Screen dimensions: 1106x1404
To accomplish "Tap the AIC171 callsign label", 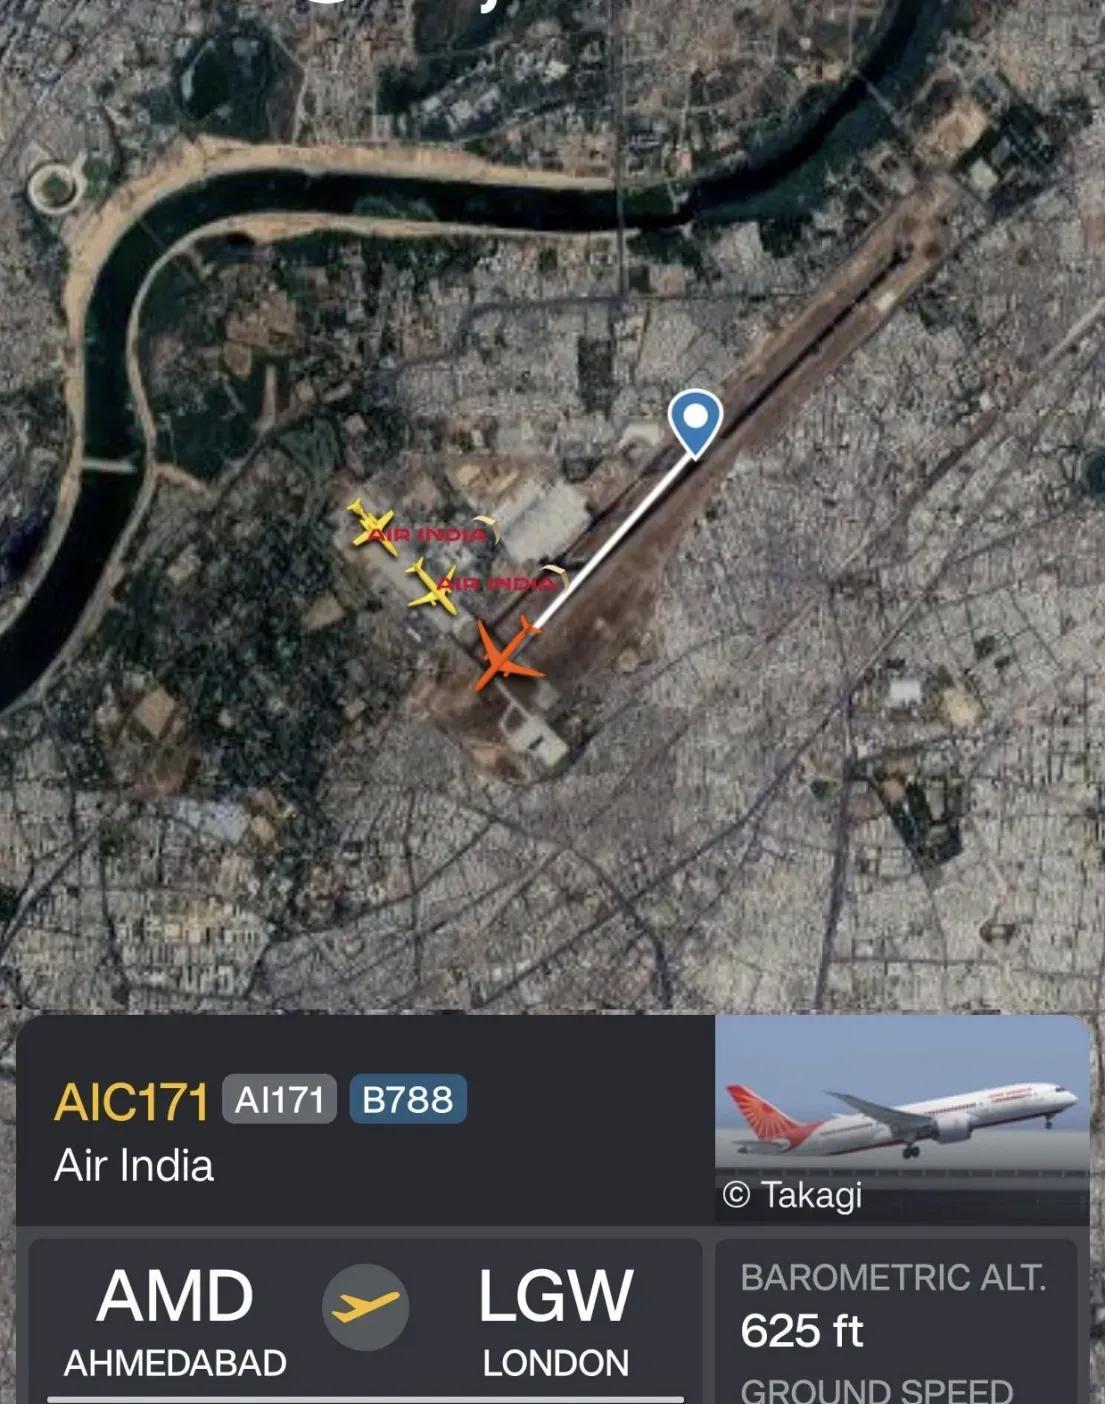I will (x=131, y=1102).
